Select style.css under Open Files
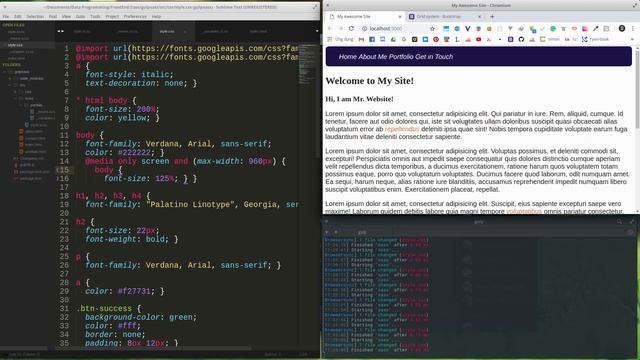640x360 pixels. click(x=16, y=45)
